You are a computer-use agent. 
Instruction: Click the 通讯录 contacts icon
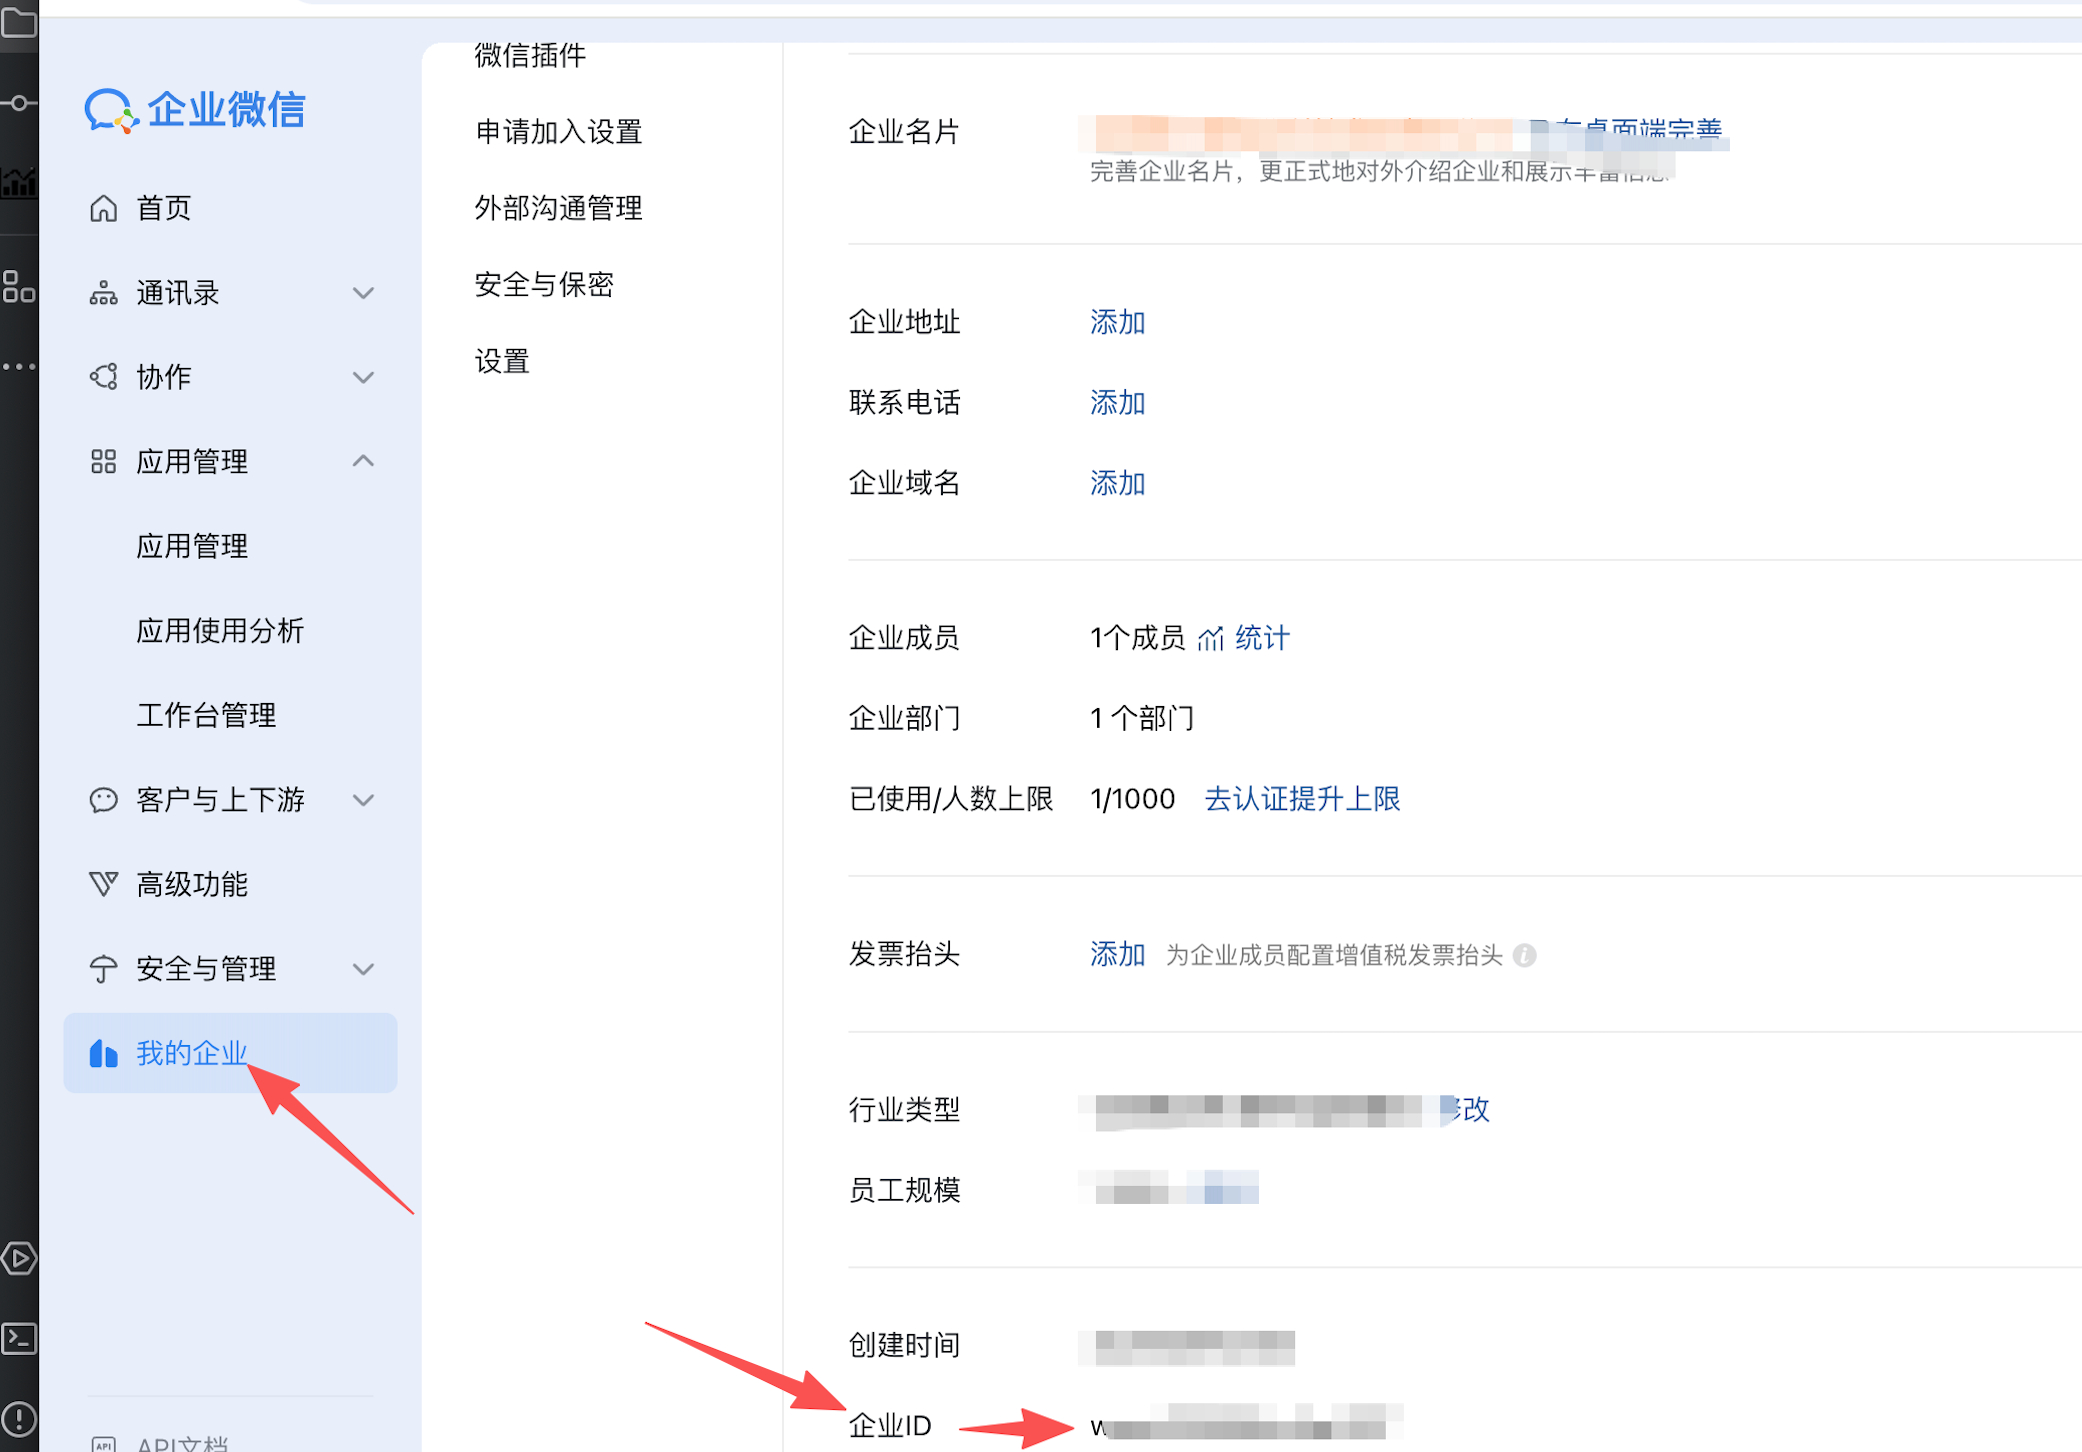click(104, 293)
